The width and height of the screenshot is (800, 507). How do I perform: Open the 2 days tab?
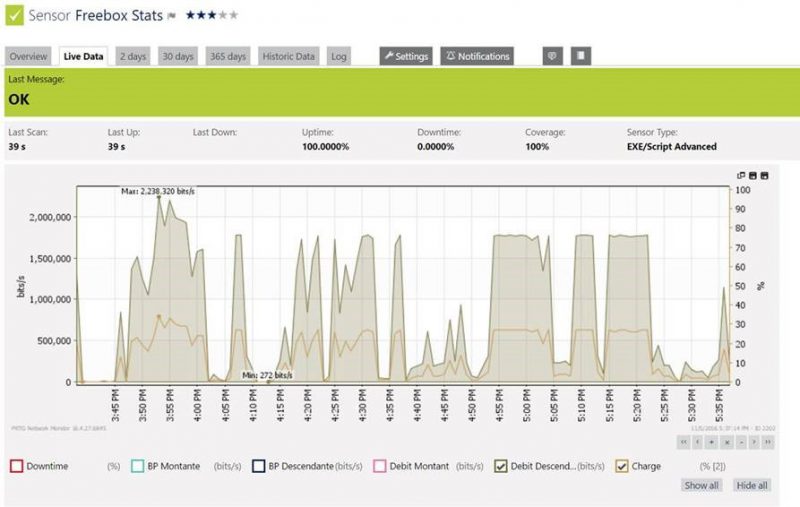(133, 56)
